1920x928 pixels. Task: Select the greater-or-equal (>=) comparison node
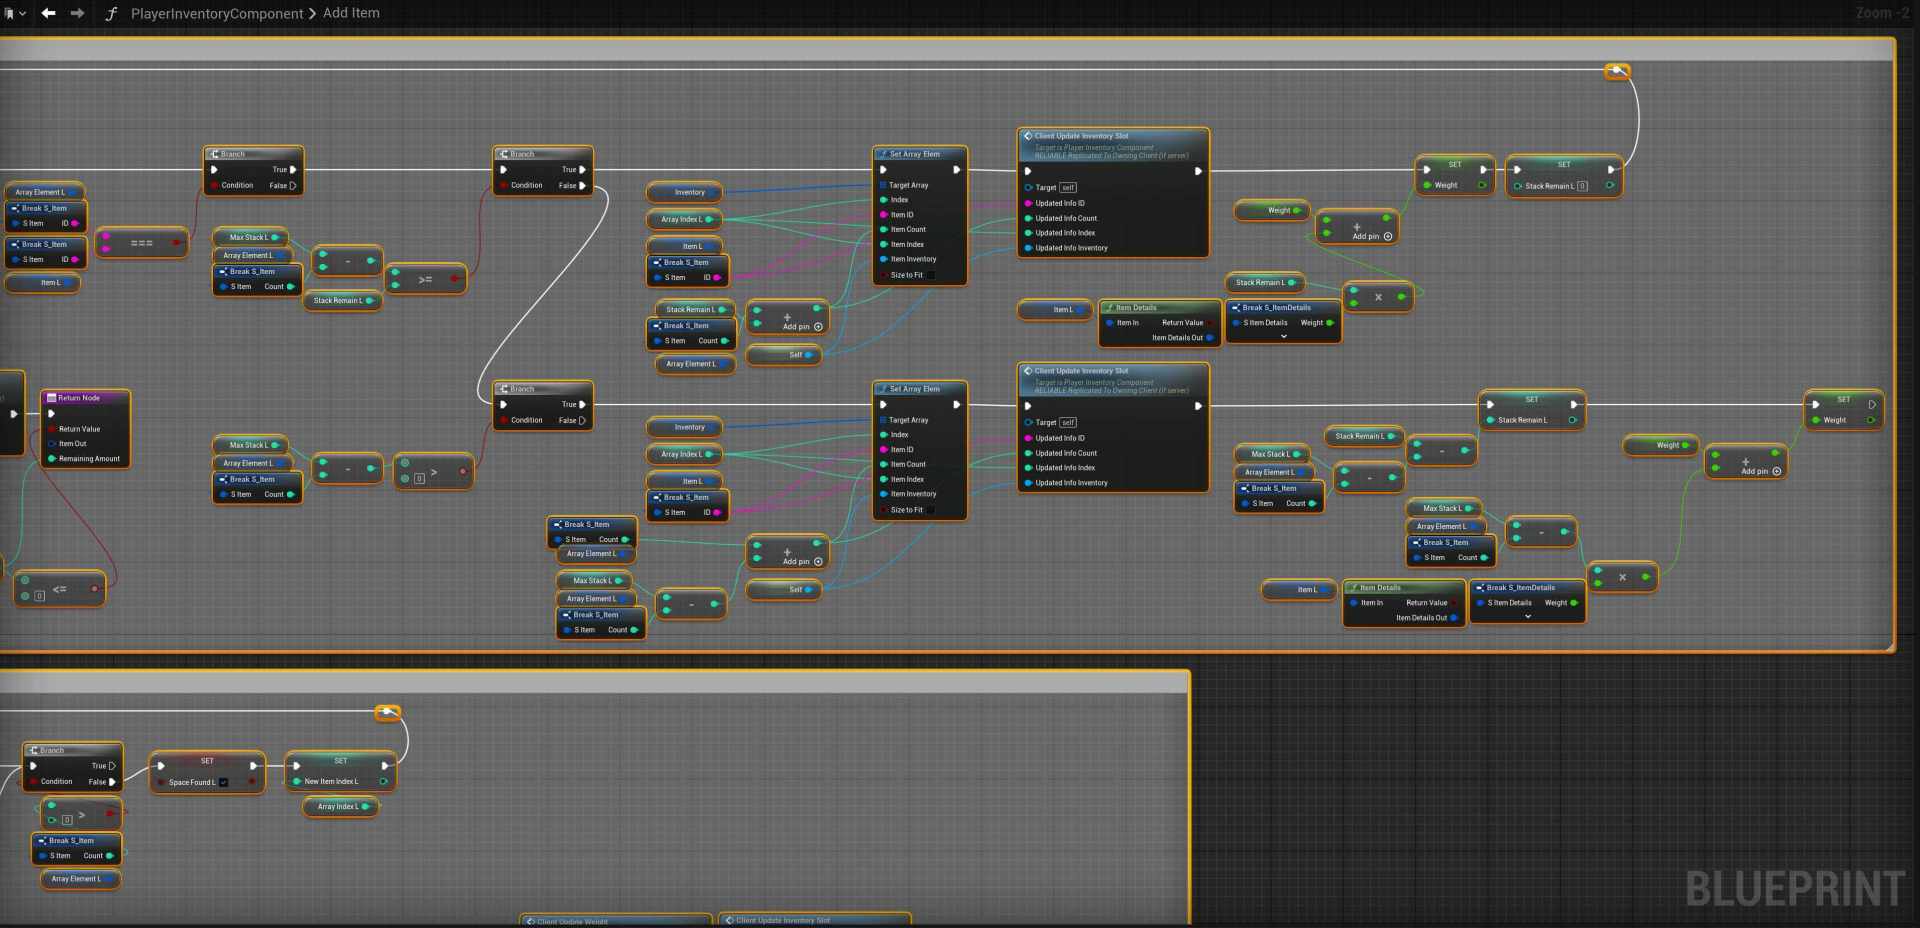point(425,280)
